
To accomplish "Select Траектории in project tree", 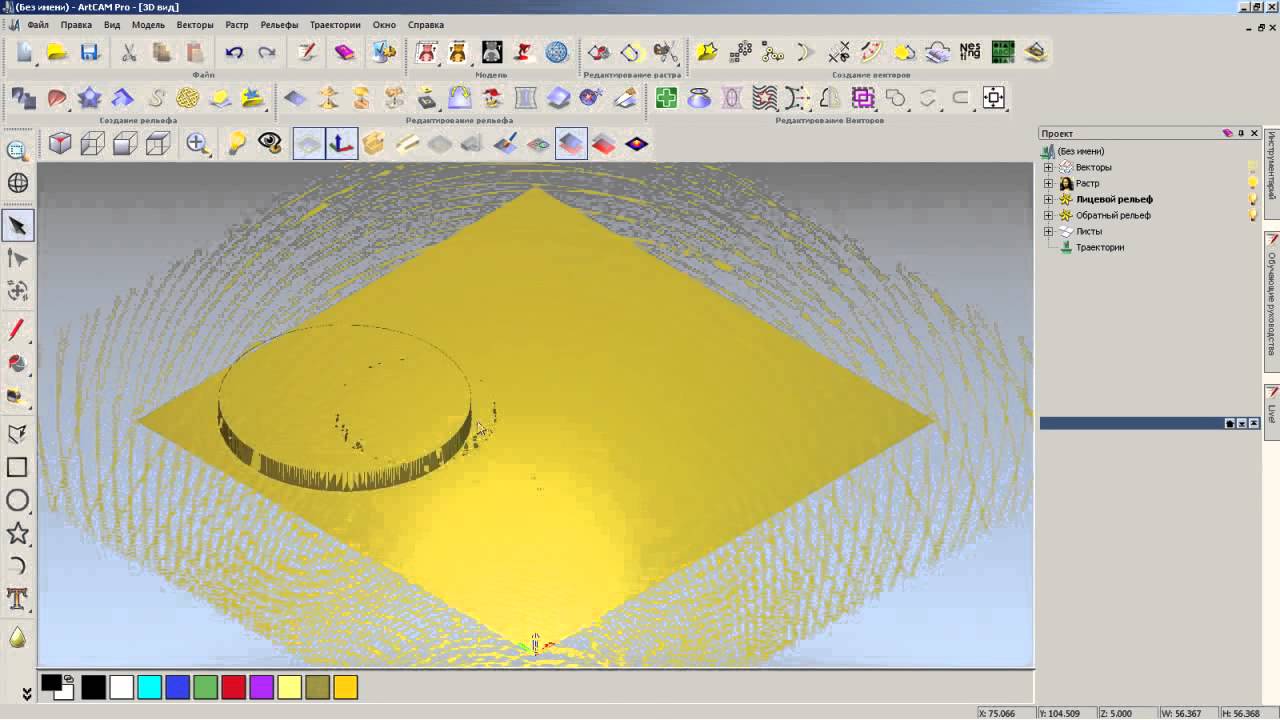I will (1099, 247).
